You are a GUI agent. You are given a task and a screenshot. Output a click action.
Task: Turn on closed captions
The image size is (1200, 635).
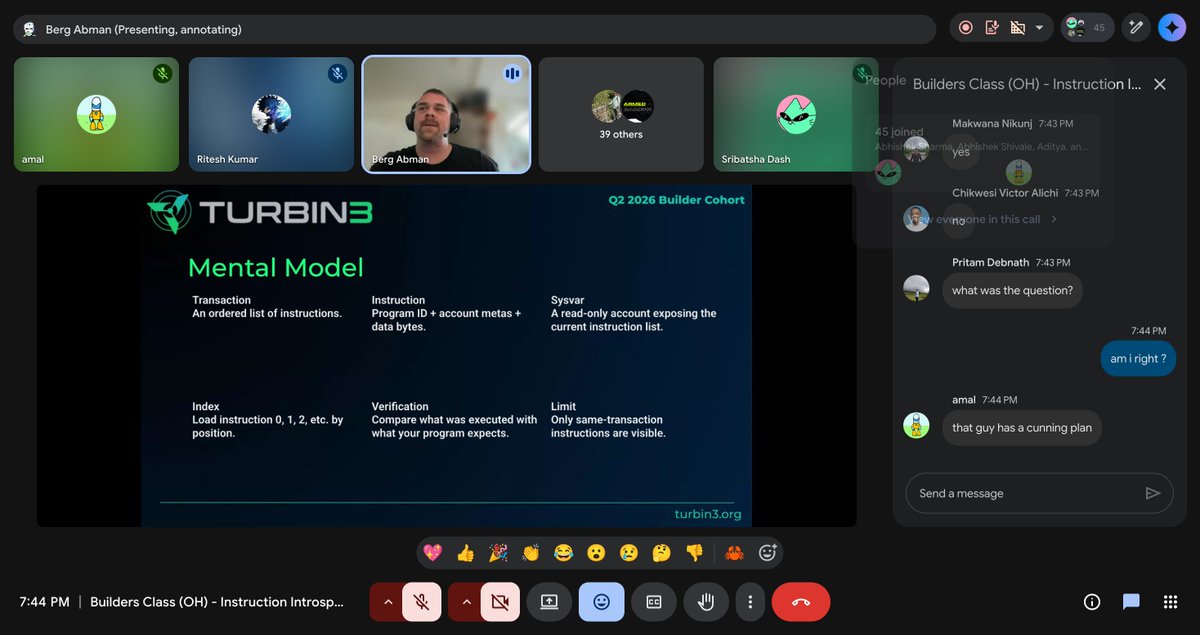[654, 602]
